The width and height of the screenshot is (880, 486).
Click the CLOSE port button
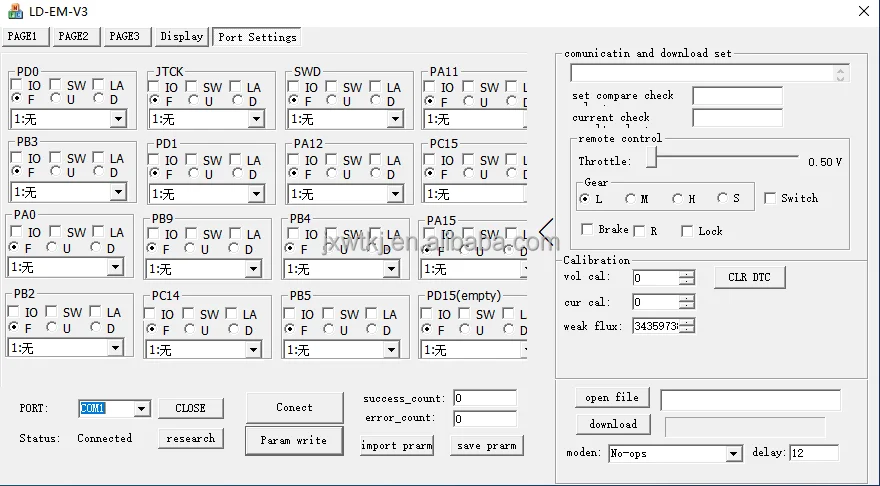[191, 408]
